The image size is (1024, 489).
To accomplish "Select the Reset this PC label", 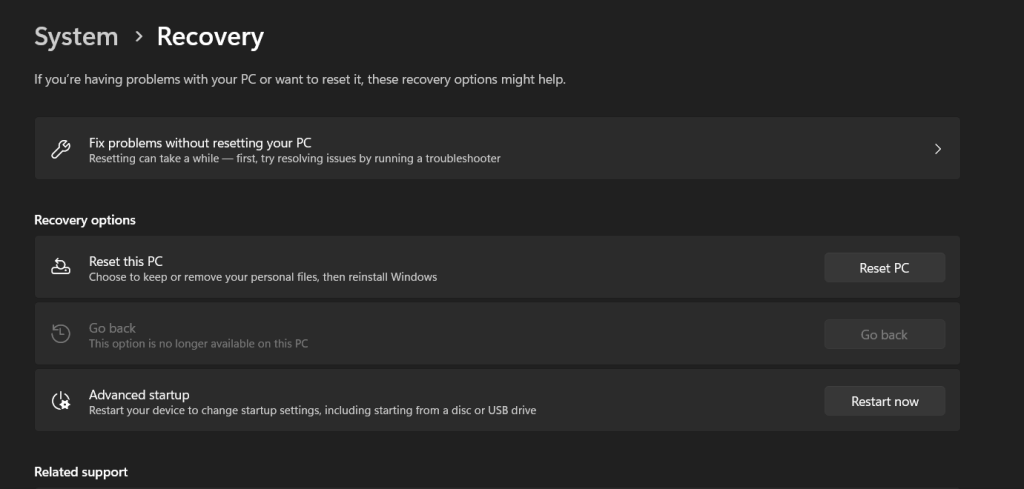I will click(x=125, y=261).
